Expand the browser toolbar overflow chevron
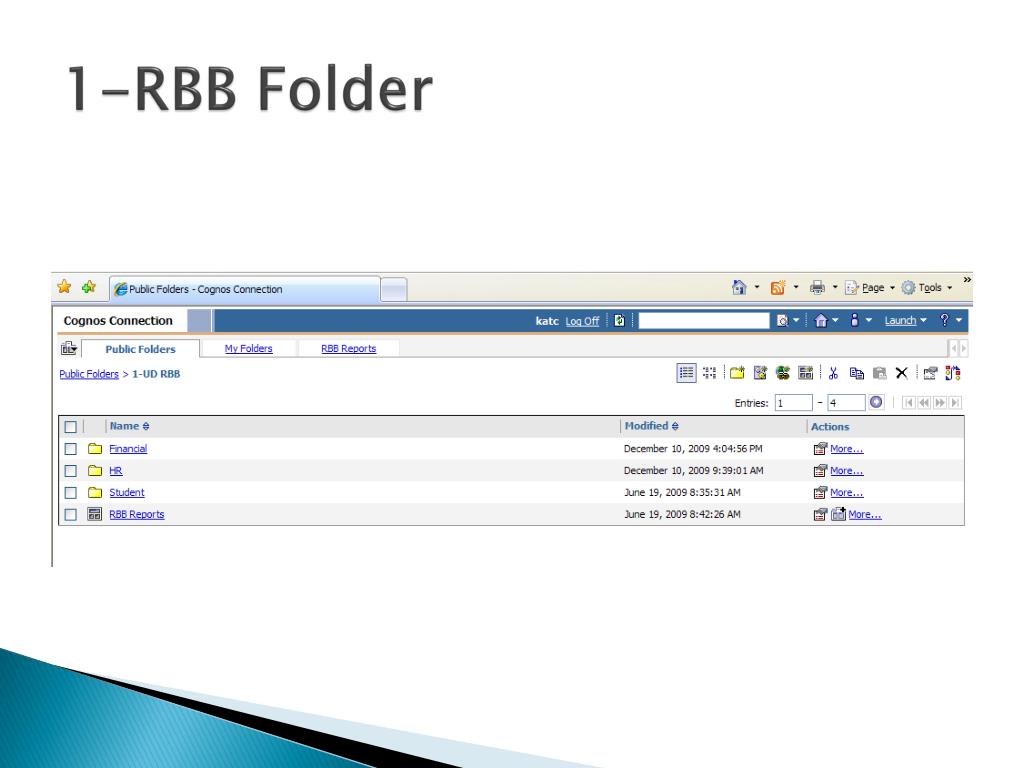1024x768 pixels. click(x=967, y=280)
